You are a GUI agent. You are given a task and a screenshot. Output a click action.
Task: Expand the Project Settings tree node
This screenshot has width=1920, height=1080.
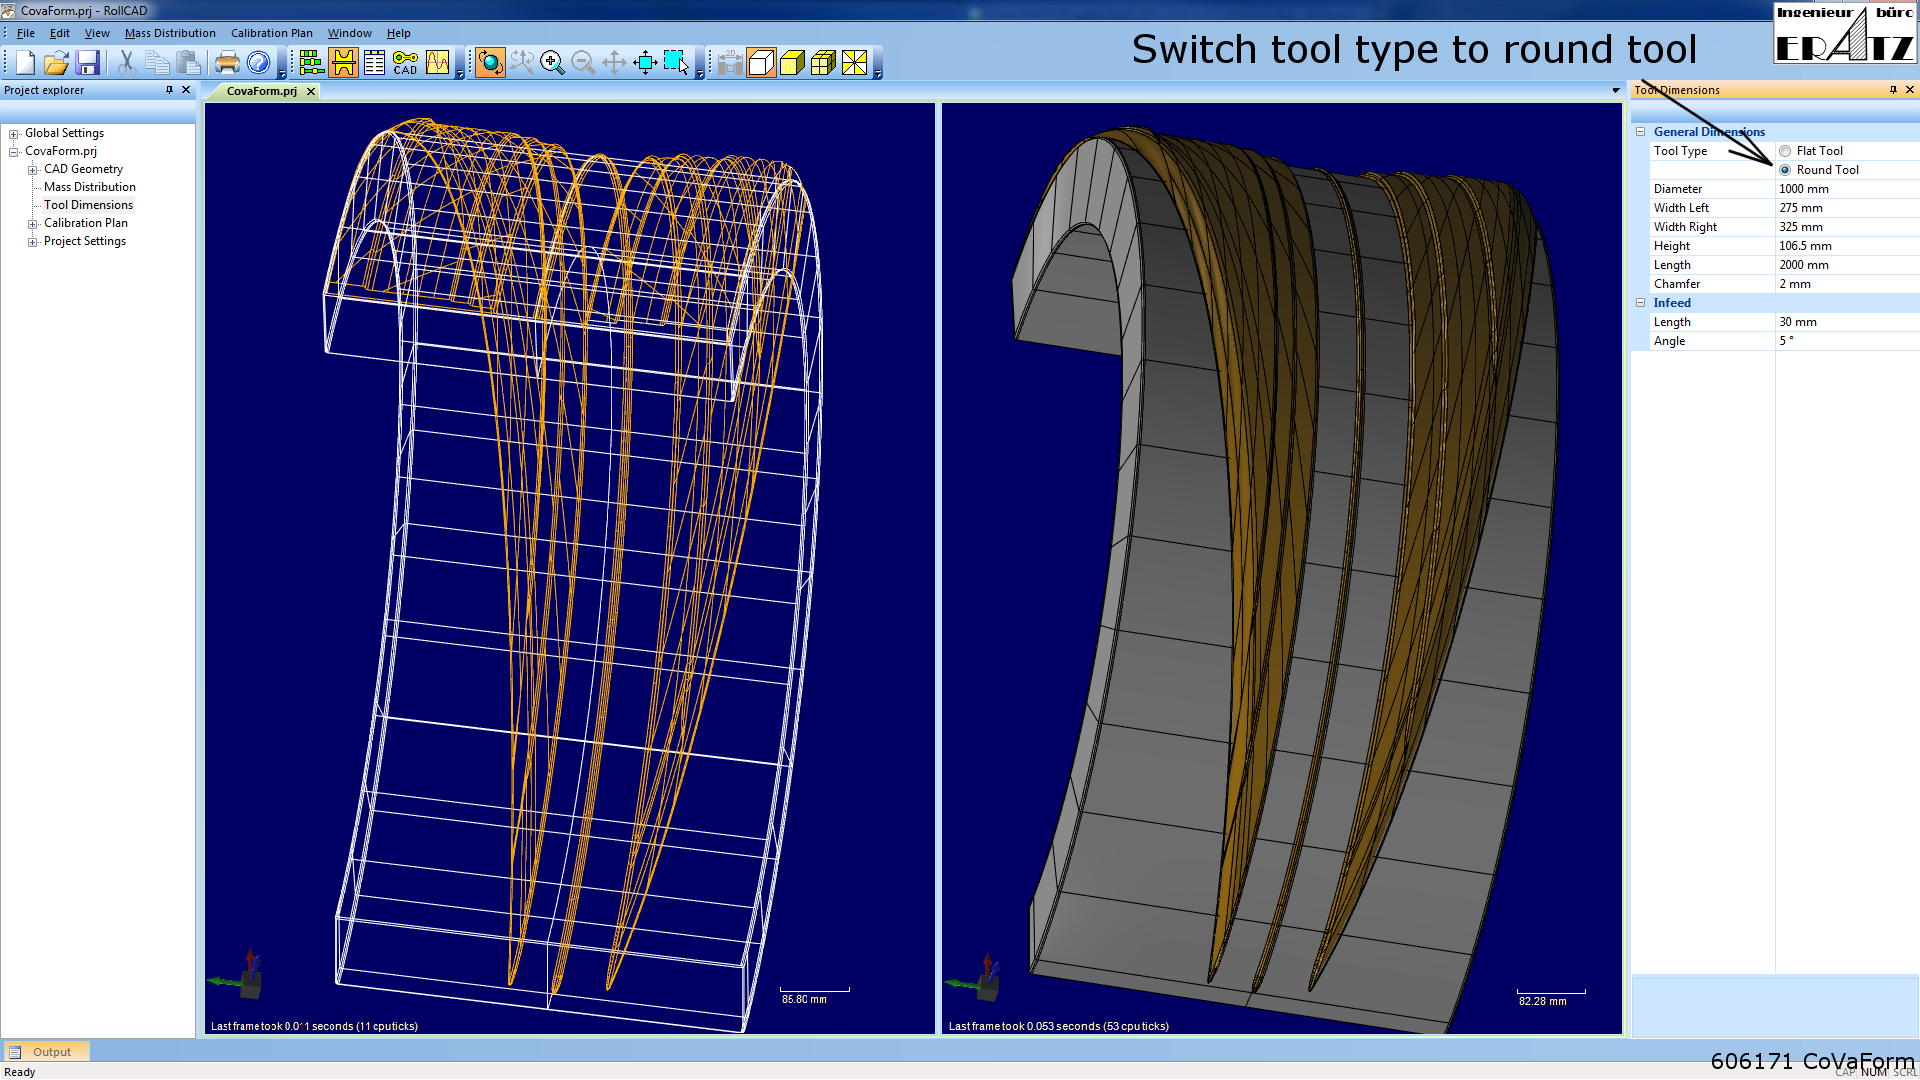tap(32, 242)
